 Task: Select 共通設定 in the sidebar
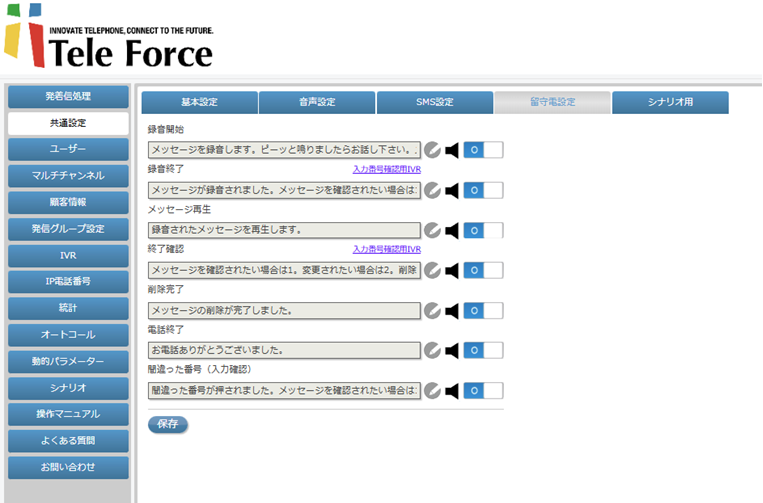tap(68, 123)
